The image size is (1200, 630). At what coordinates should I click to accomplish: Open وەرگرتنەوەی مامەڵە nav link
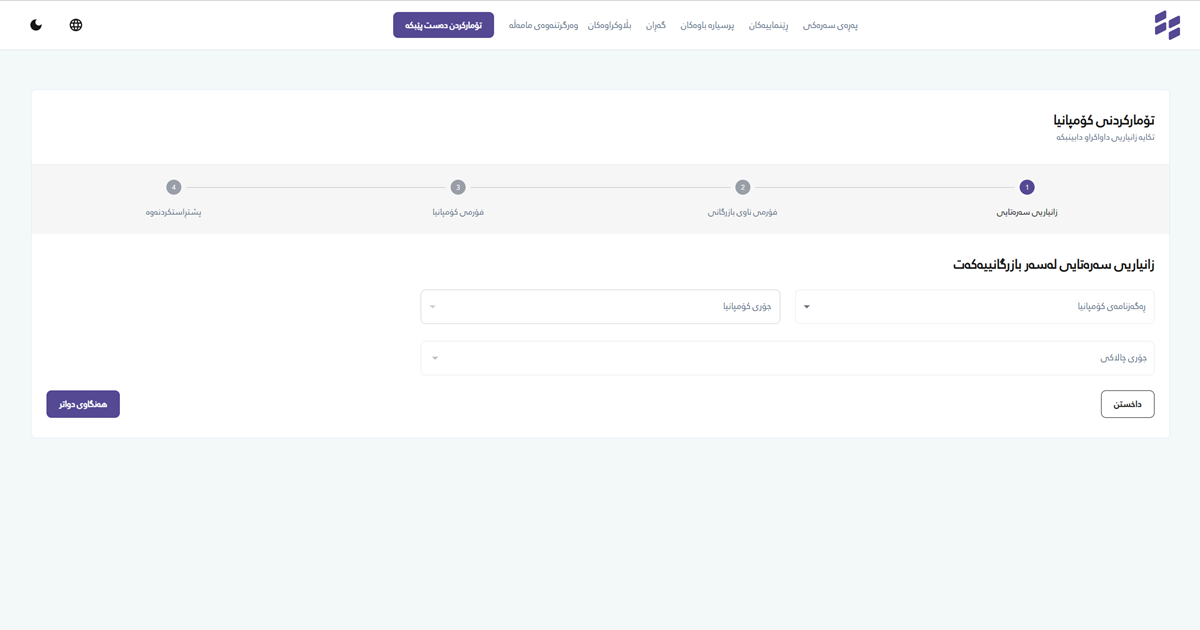pyautogui.click(x=543, y=25)
